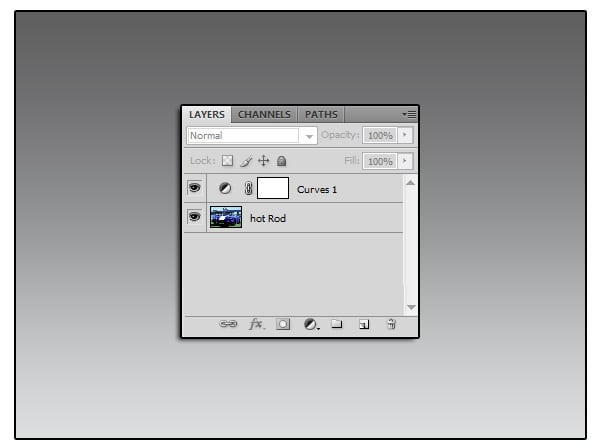
Task: Hide the Curves 1 layer
Action: click(x=194, y=188)
